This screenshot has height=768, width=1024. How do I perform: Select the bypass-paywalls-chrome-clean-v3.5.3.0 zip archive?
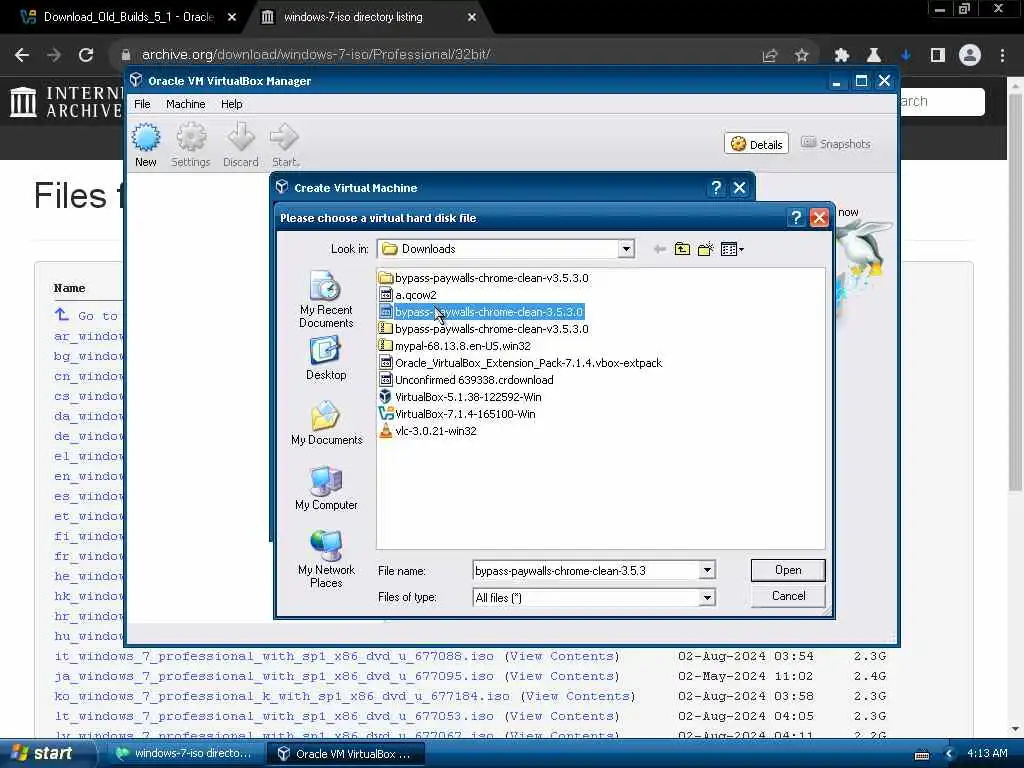[x=484, y=328]
